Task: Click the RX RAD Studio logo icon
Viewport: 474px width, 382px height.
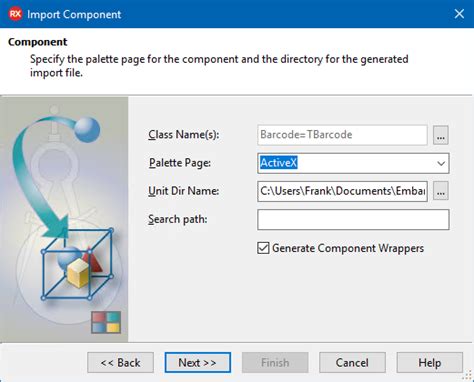Action: coord(15,14)
